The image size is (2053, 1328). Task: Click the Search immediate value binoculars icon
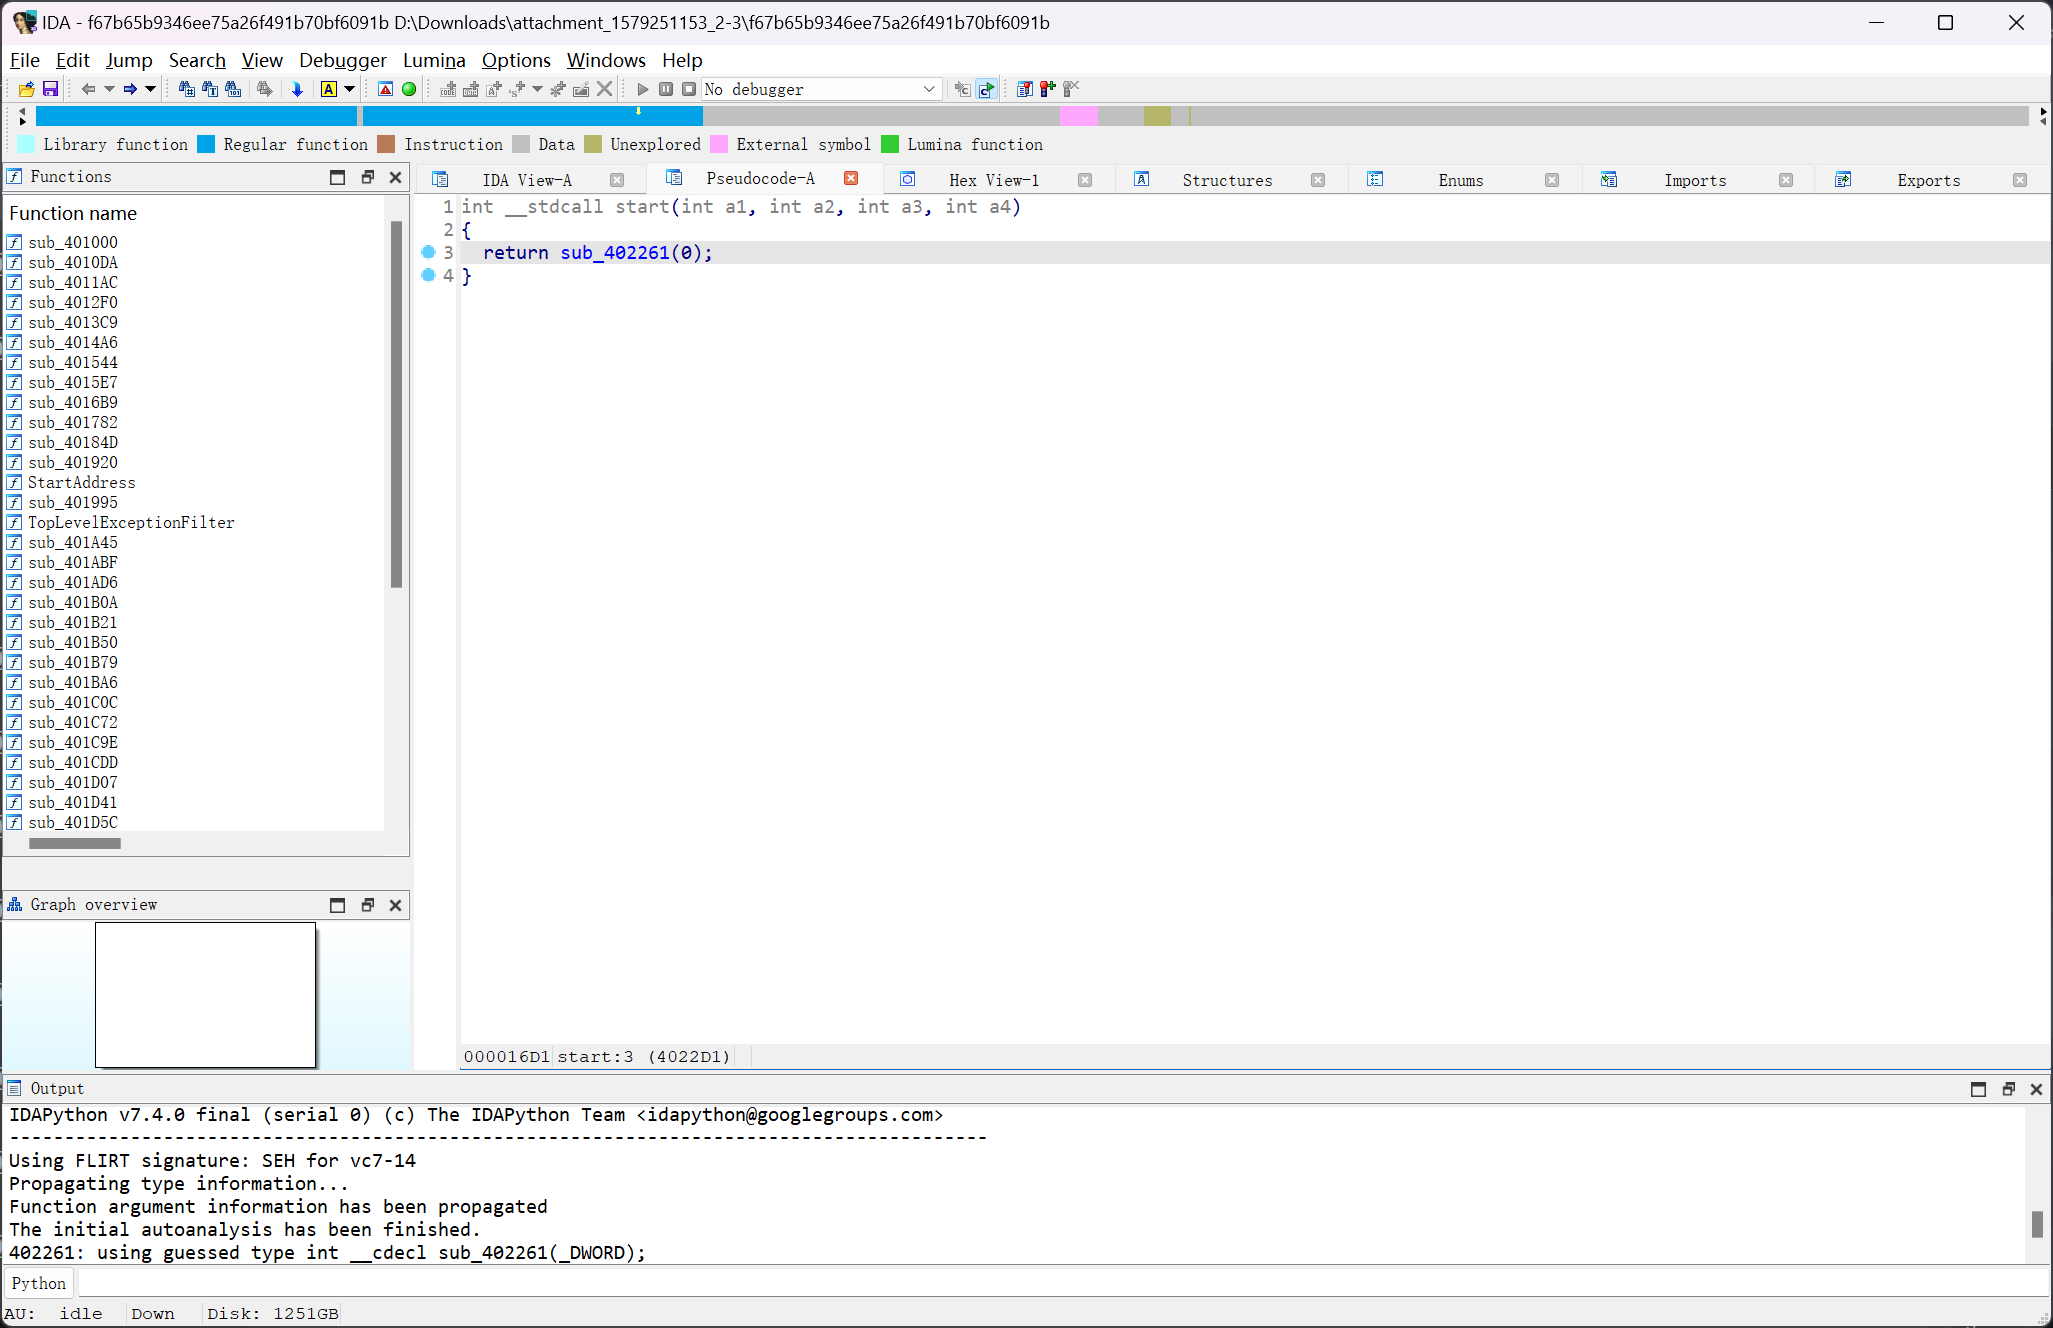[x=187, y=89]
